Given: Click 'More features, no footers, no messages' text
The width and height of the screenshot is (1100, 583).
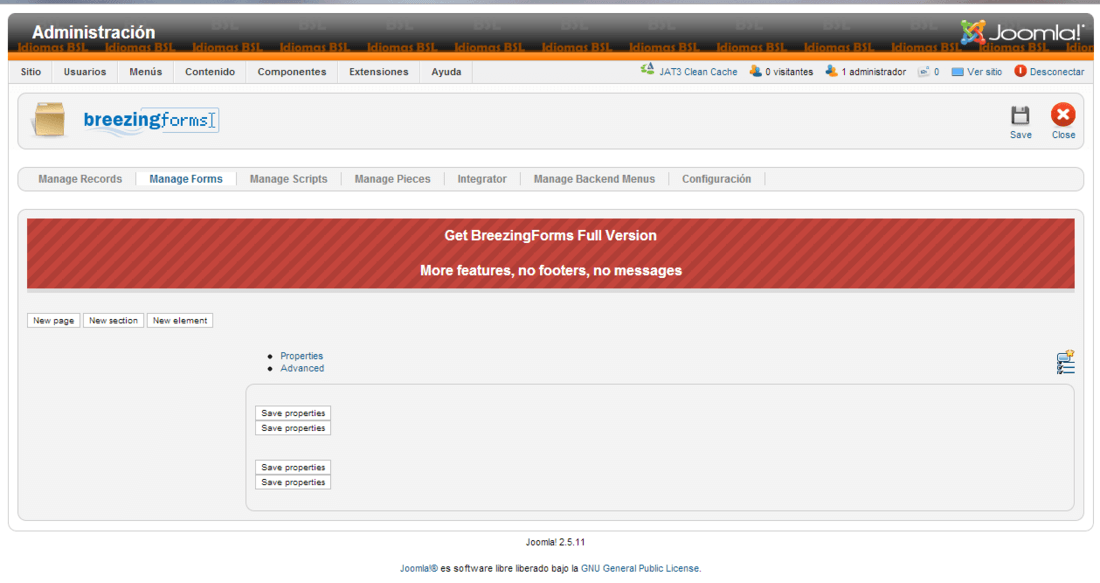Looking at the screenshot, I should point(551,271).
